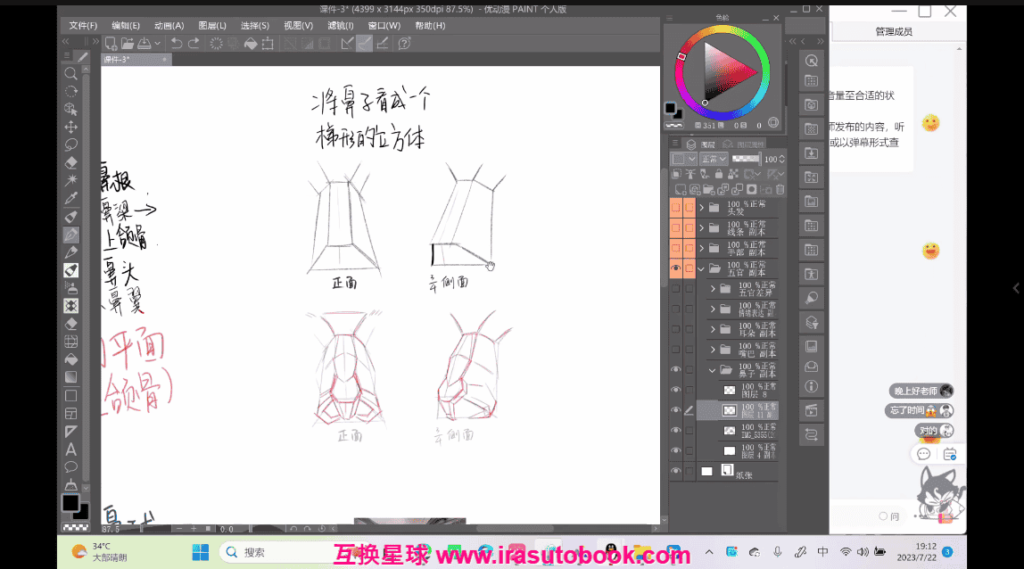The width and height of the screenshot is (1024, 569).
Task: Collapse the 鼻子 副本 layer folder
Action: pyautogui.click(x=714, y=369)
